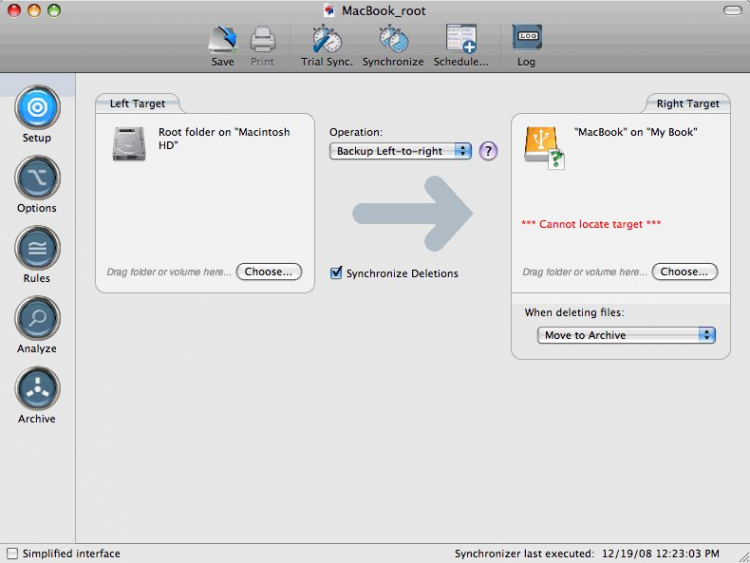Toggle Synchronize Deletions checkbox
The width and height of the screenshot is (750, 563).
(x=336, y=273)
